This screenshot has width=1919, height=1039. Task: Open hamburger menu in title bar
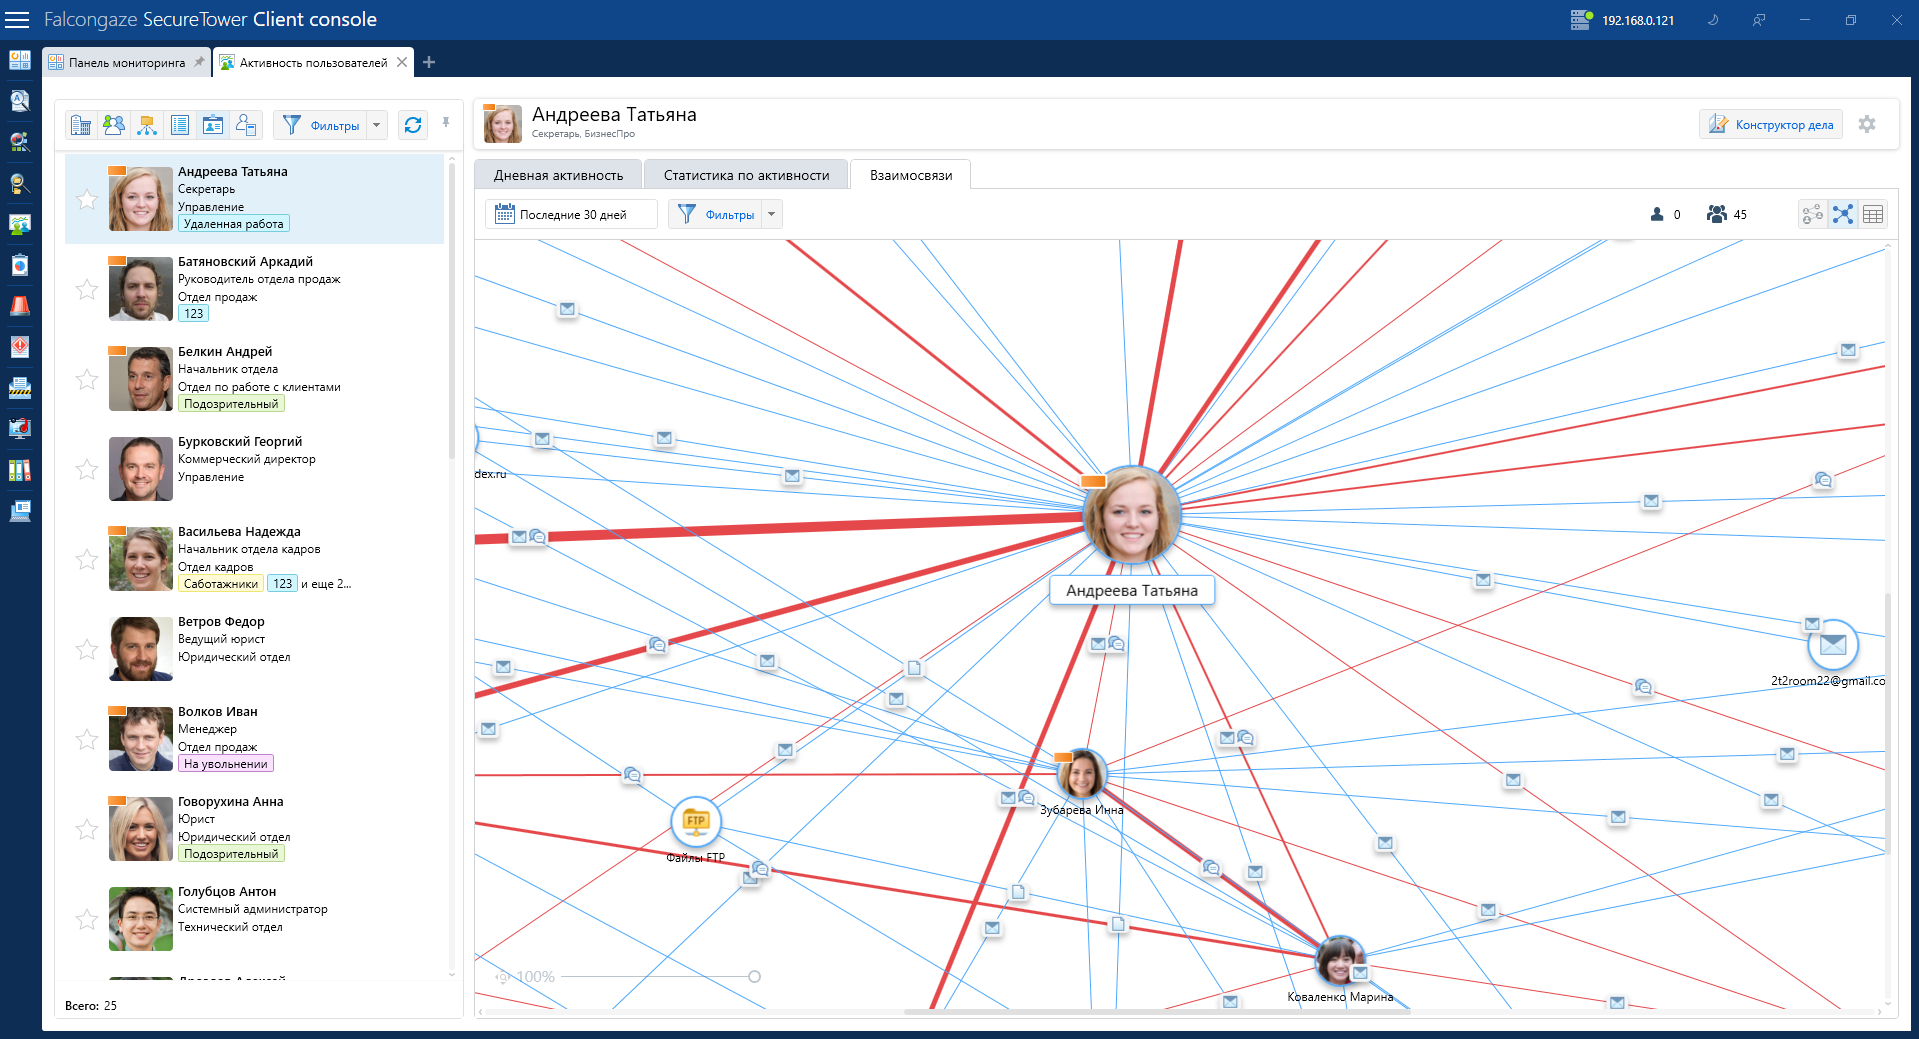(18, 20)
